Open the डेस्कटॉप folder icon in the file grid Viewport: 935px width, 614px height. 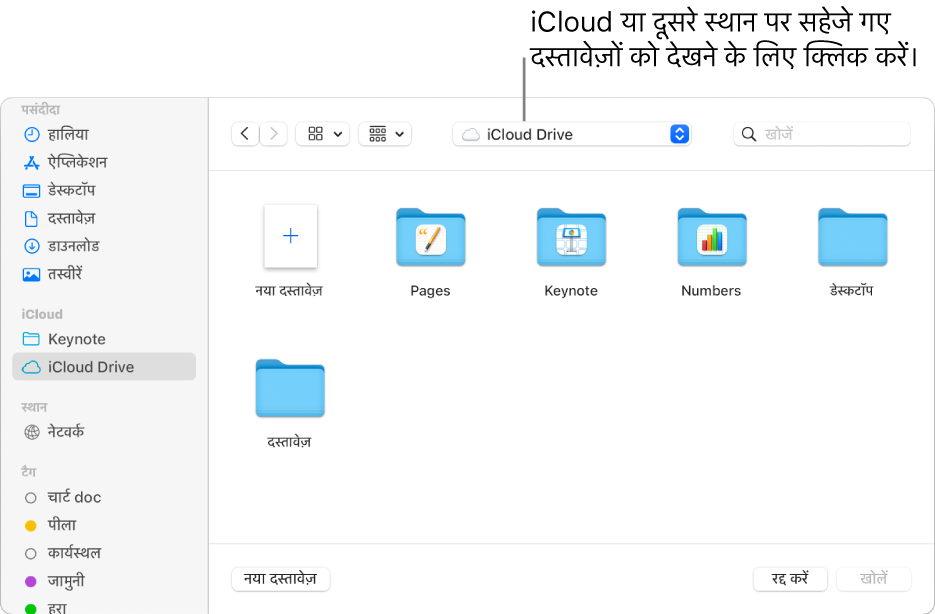coord(852,237)
